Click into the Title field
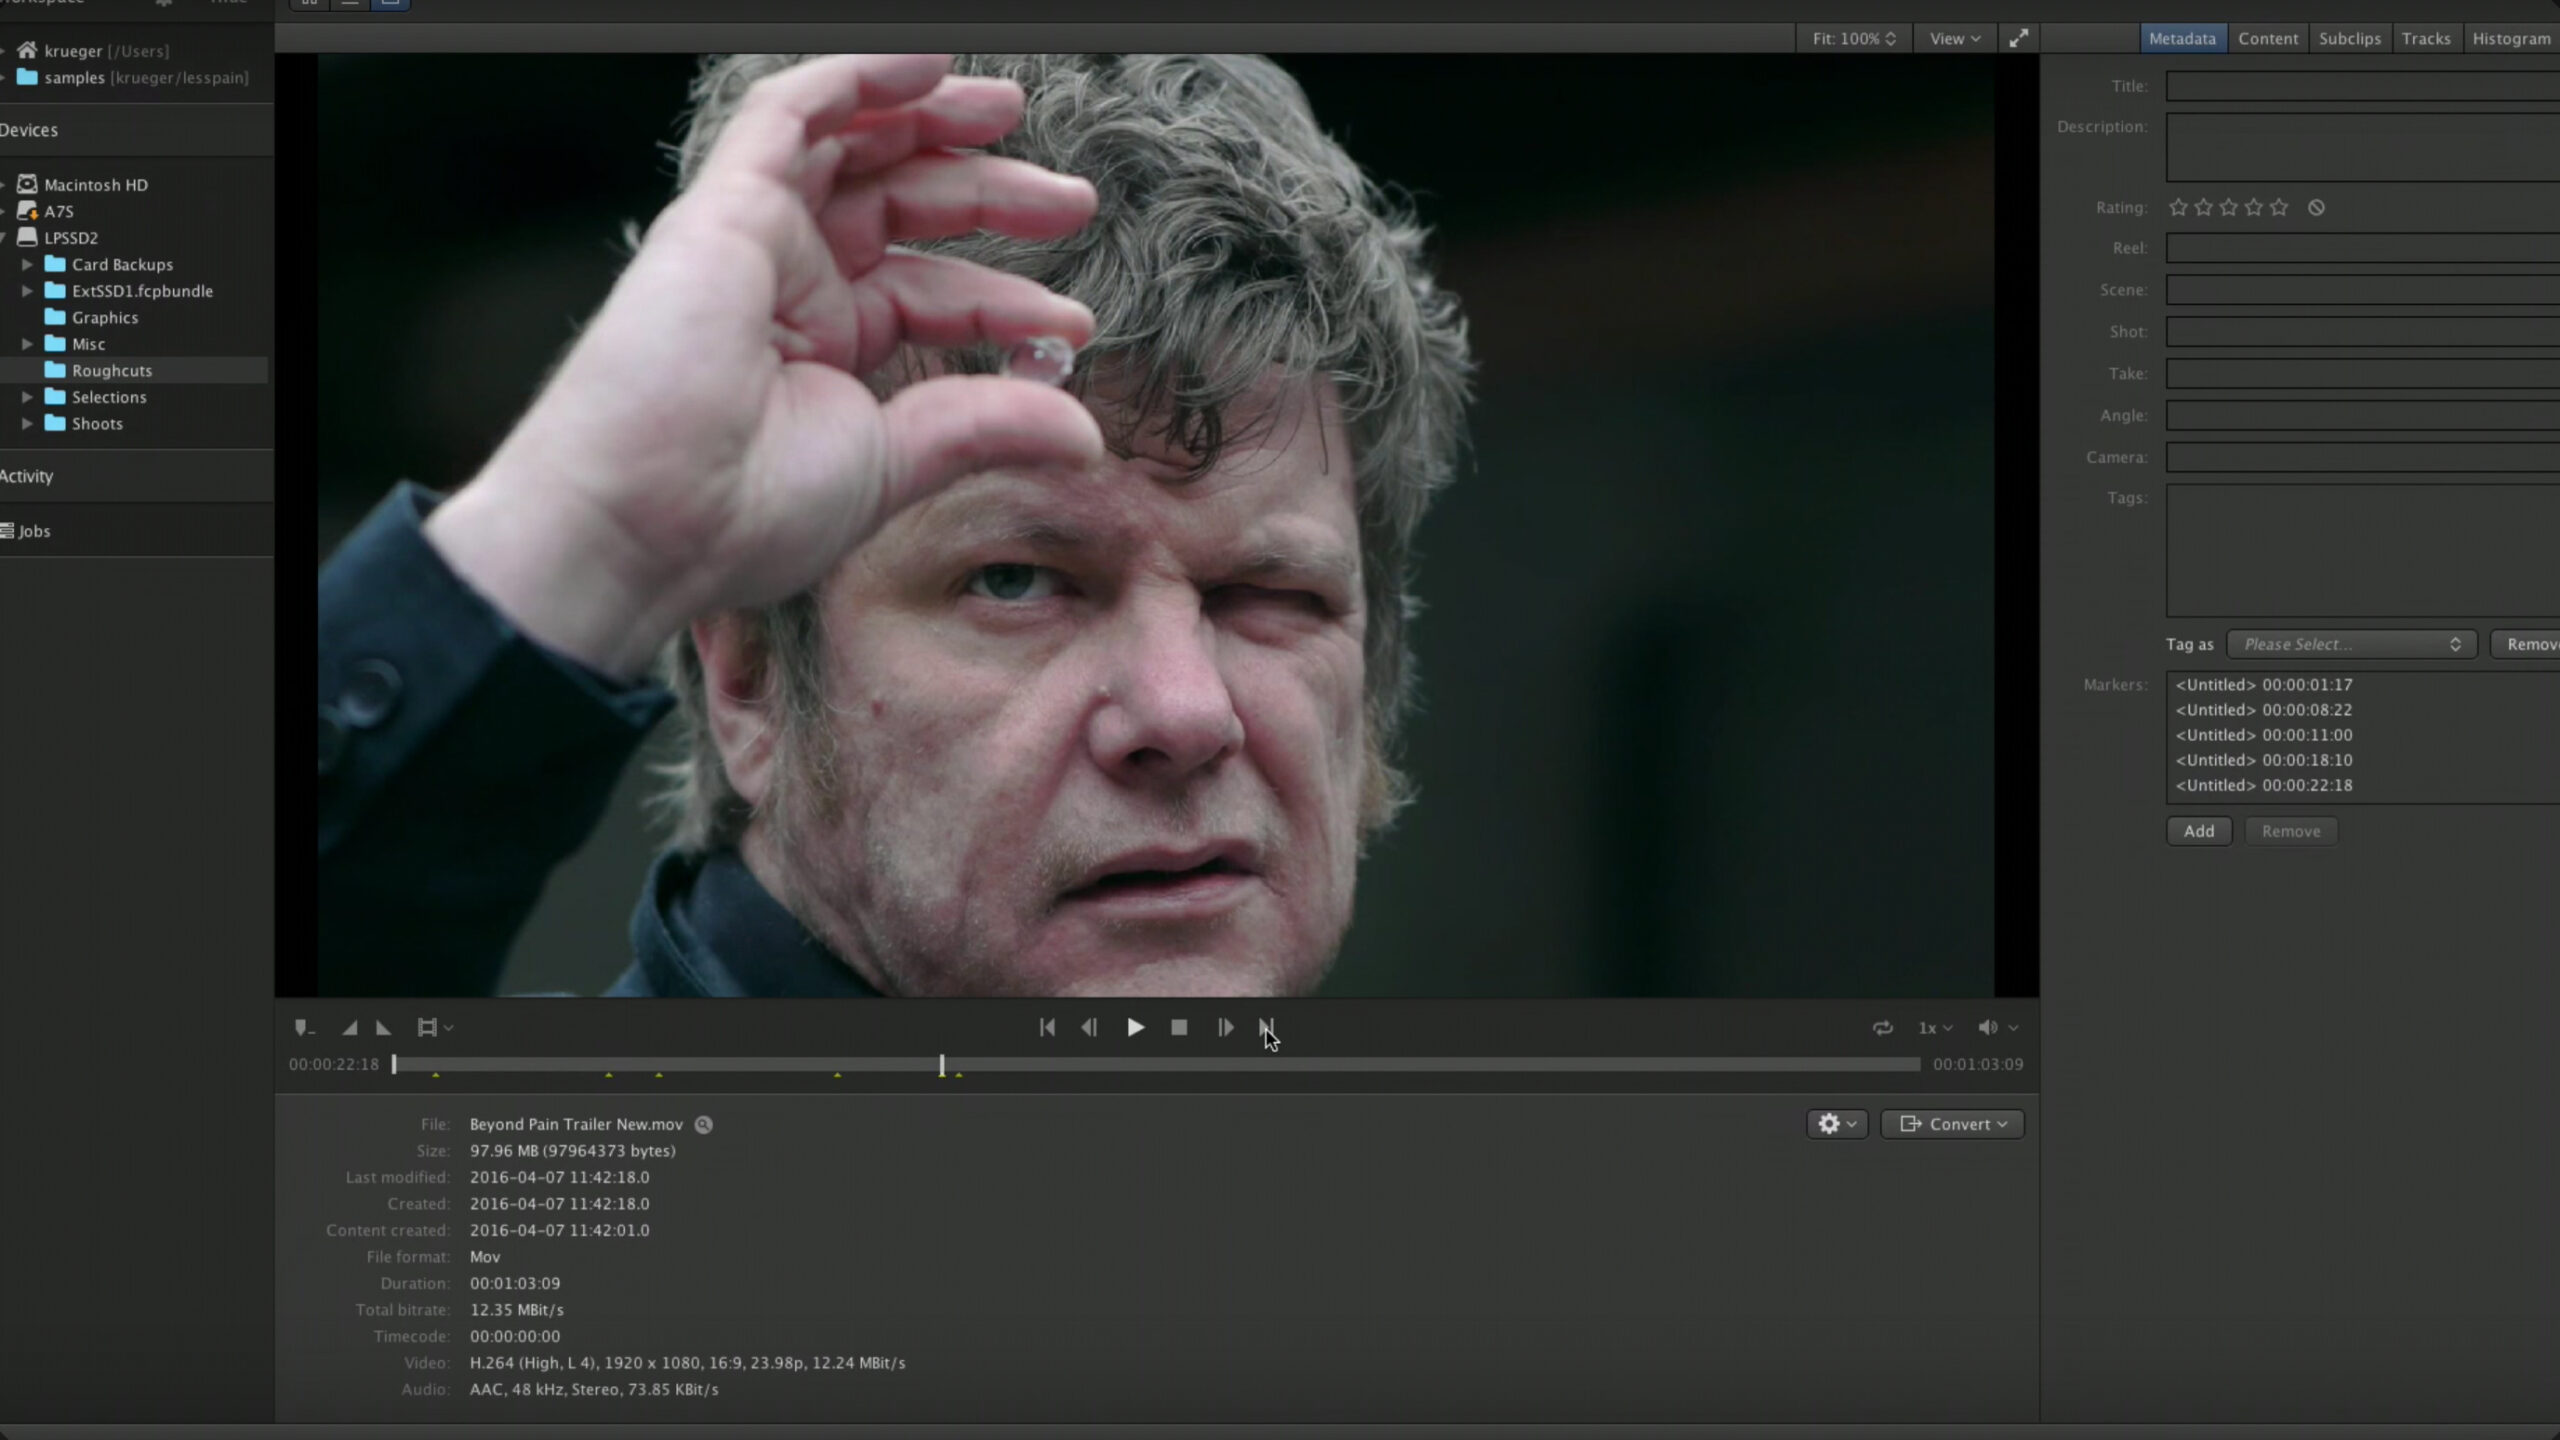The image size is (2560, 1440). [x=2363, y=86]
